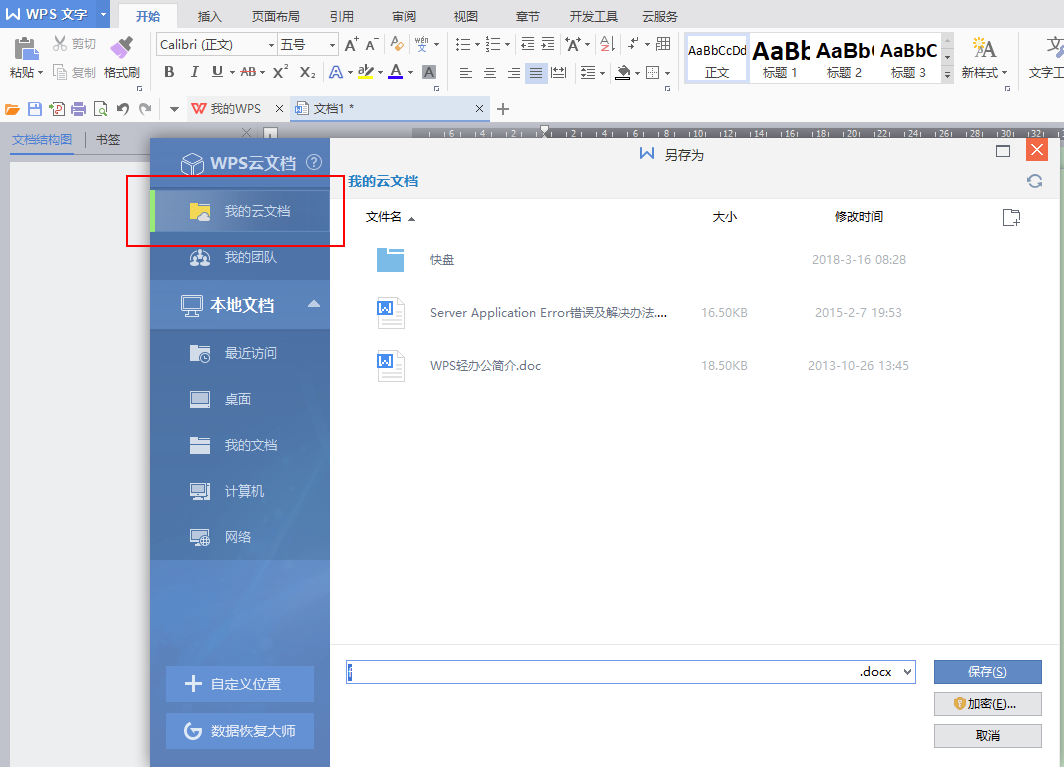Click the decrease indent icon
Image resolution: width=1064 pixels, height=767 pixels.
pyautogui.click(x=527, y=44)
